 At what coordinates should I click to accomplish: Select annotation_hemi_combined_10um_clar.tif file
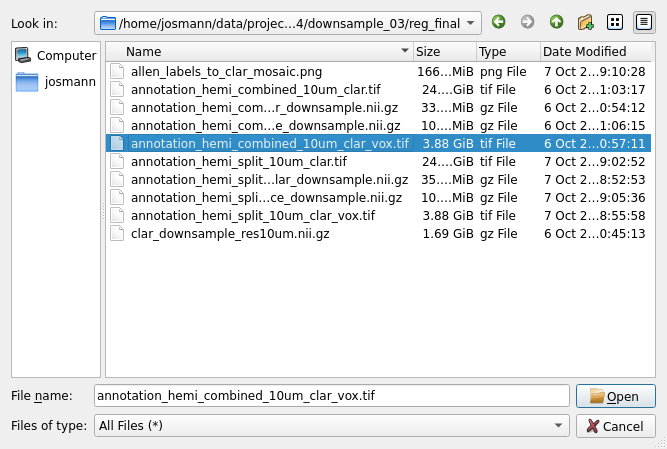(x=378, y=90)
